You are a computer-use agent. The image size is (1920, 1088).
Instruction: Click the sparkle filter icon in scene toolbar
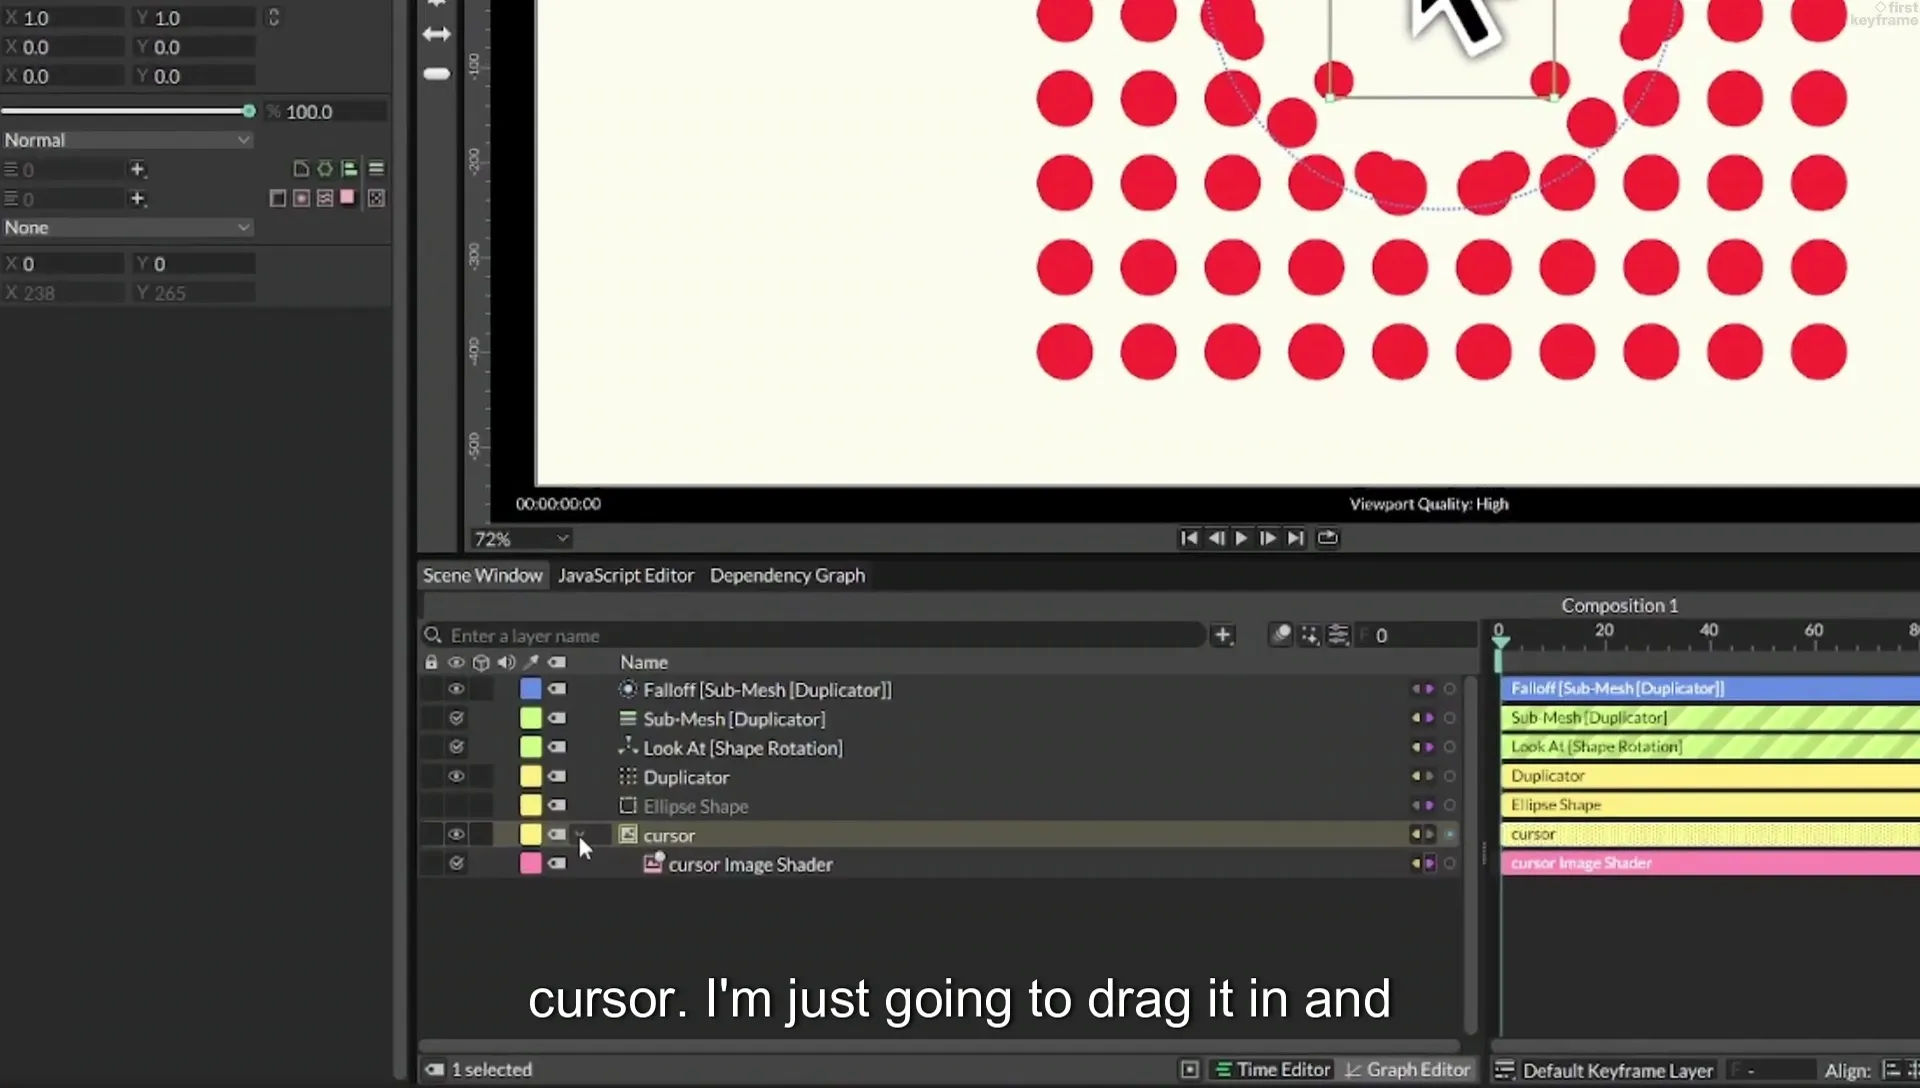click(1310, 635)
